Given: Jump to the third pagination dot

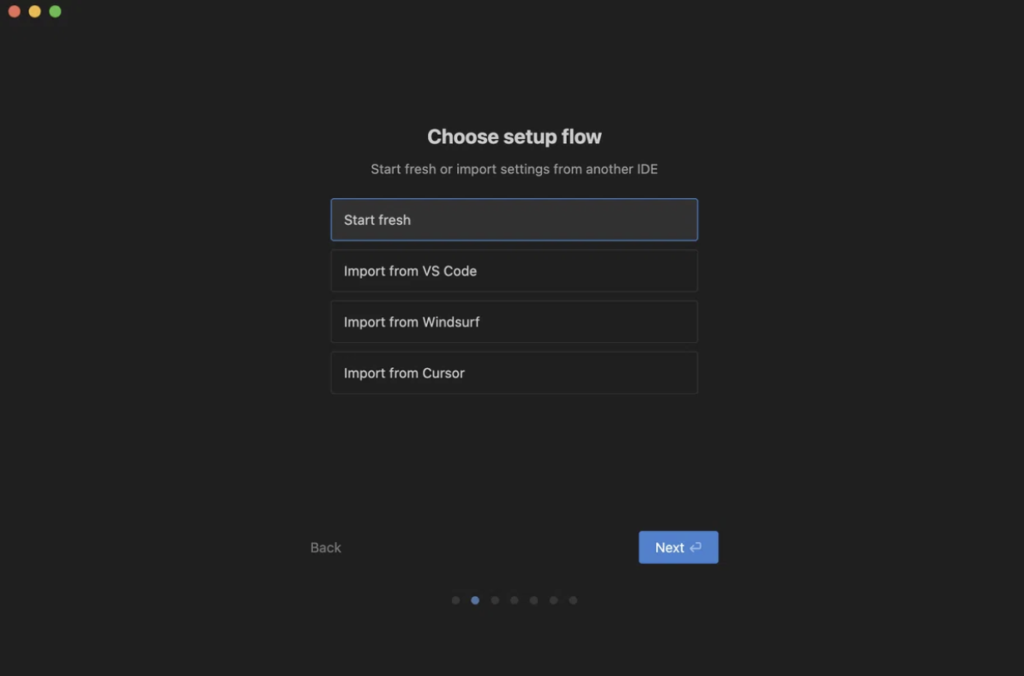Looking at the screenshot, I should tap(495, 601).
